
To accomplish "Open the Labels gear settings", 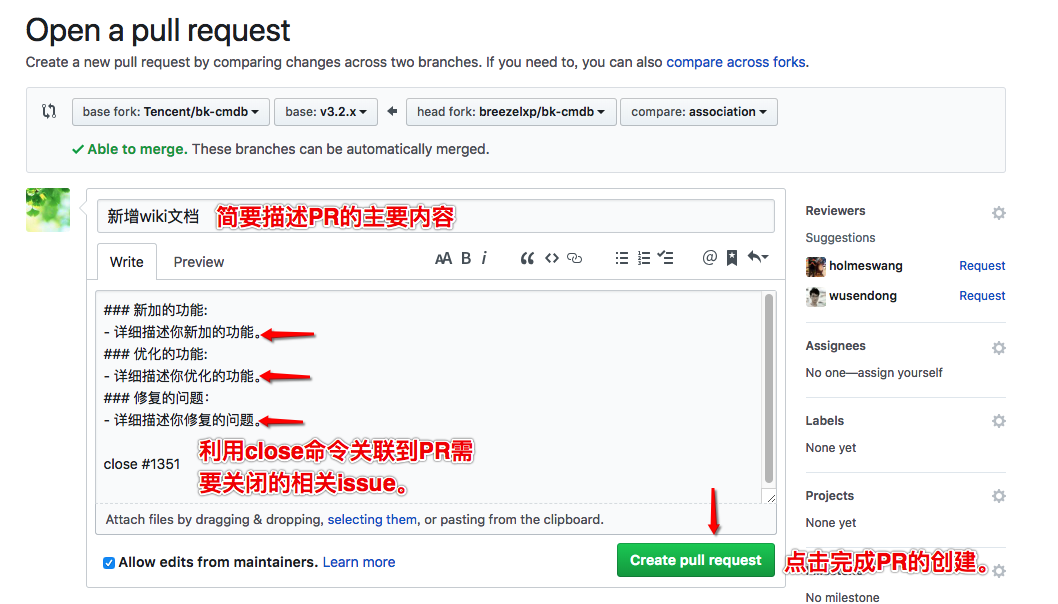I will click(x=998, y=421).
